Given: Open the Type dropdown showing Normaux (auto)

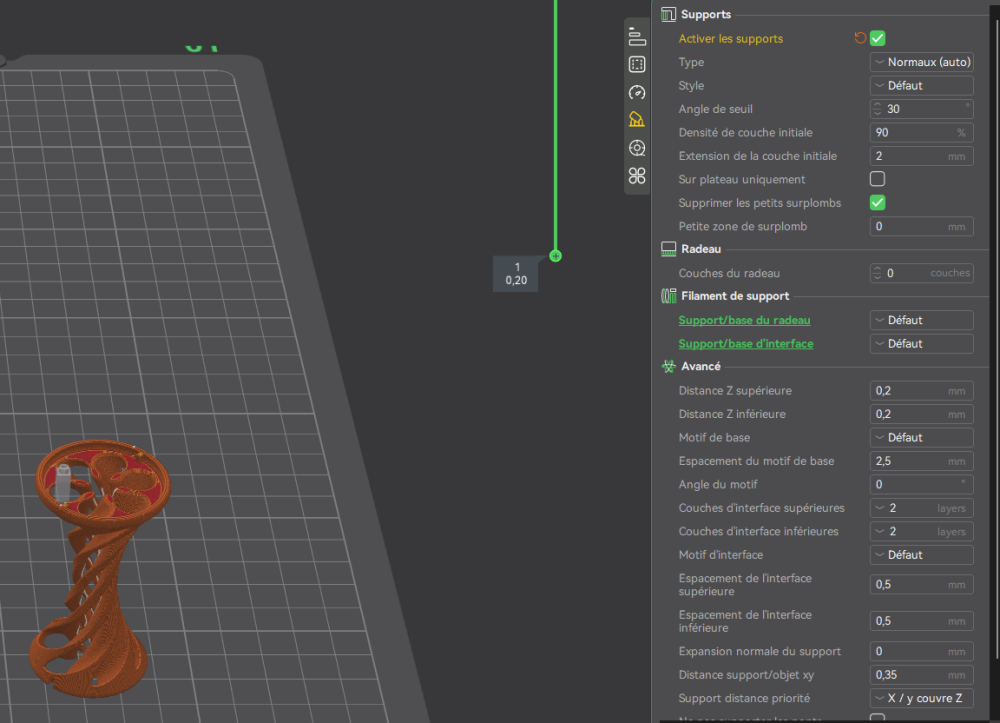Looking at the screenshot, I should point(922,62).
